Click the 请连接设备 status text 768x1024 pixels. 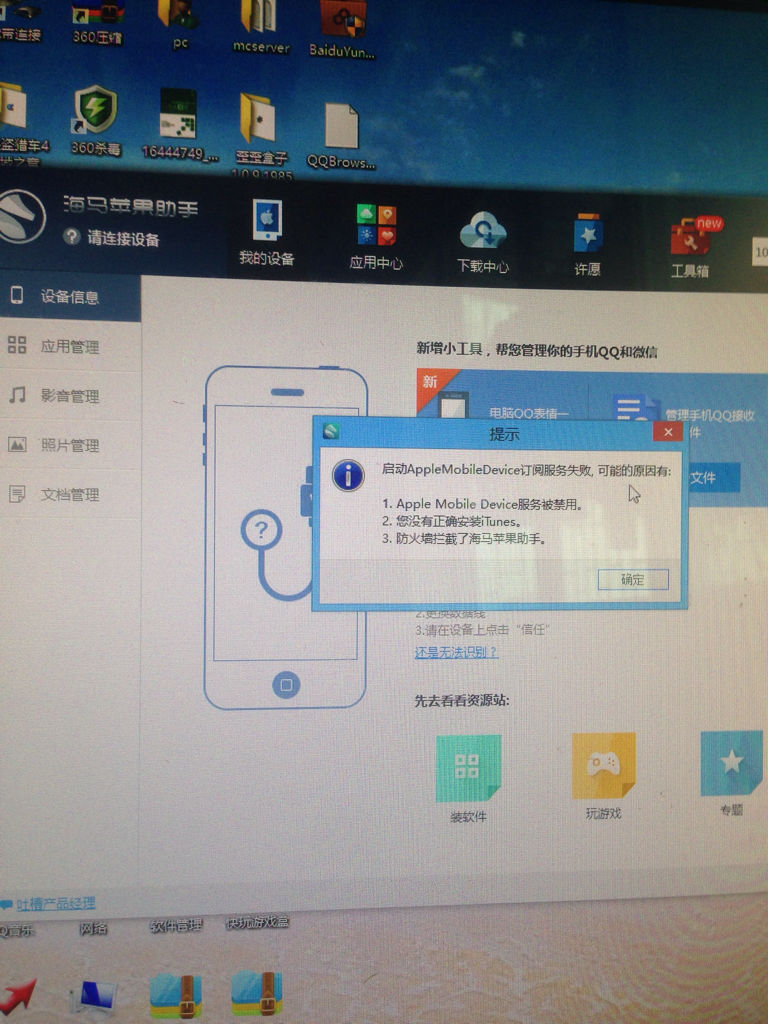click(x=123, y=239)
